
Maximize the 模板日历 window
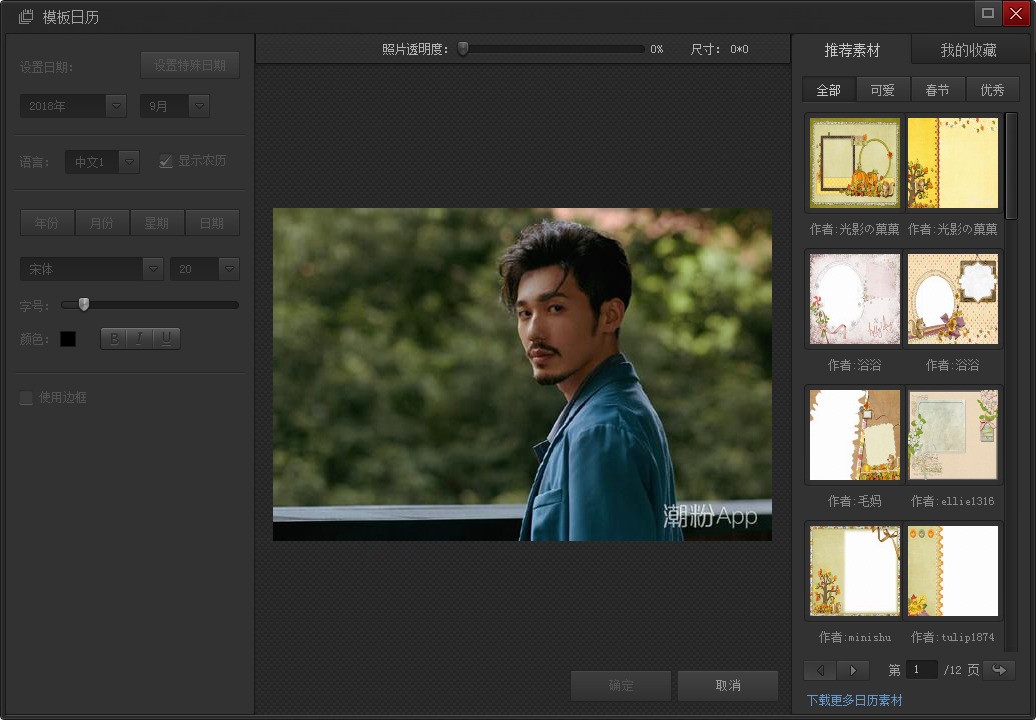point(987,13)
